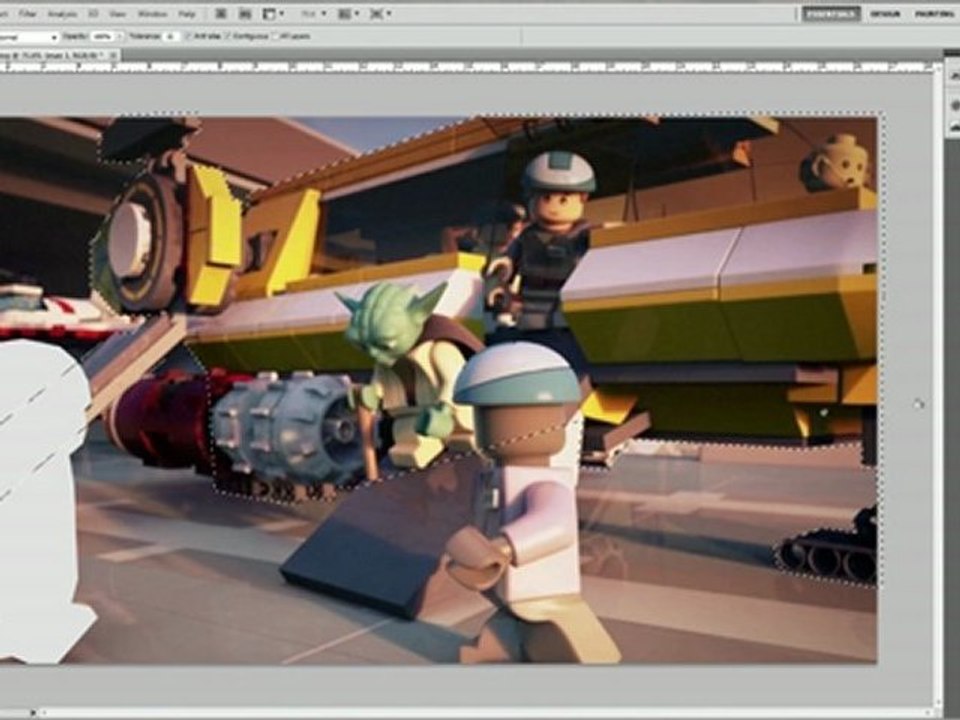This screenshot has width=960, height=720.
Task: Click the Opacity value field
Action: tap(102, 37)
